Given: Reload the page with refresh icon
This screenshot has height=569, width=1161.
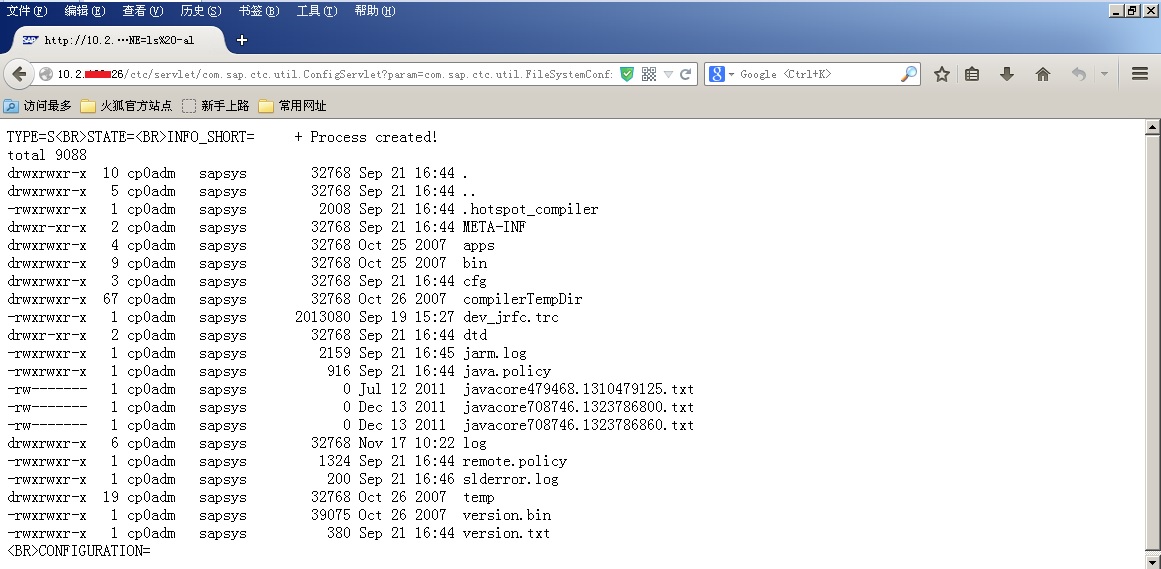Looking at the screenshot, I should click(x=685, y=74).
